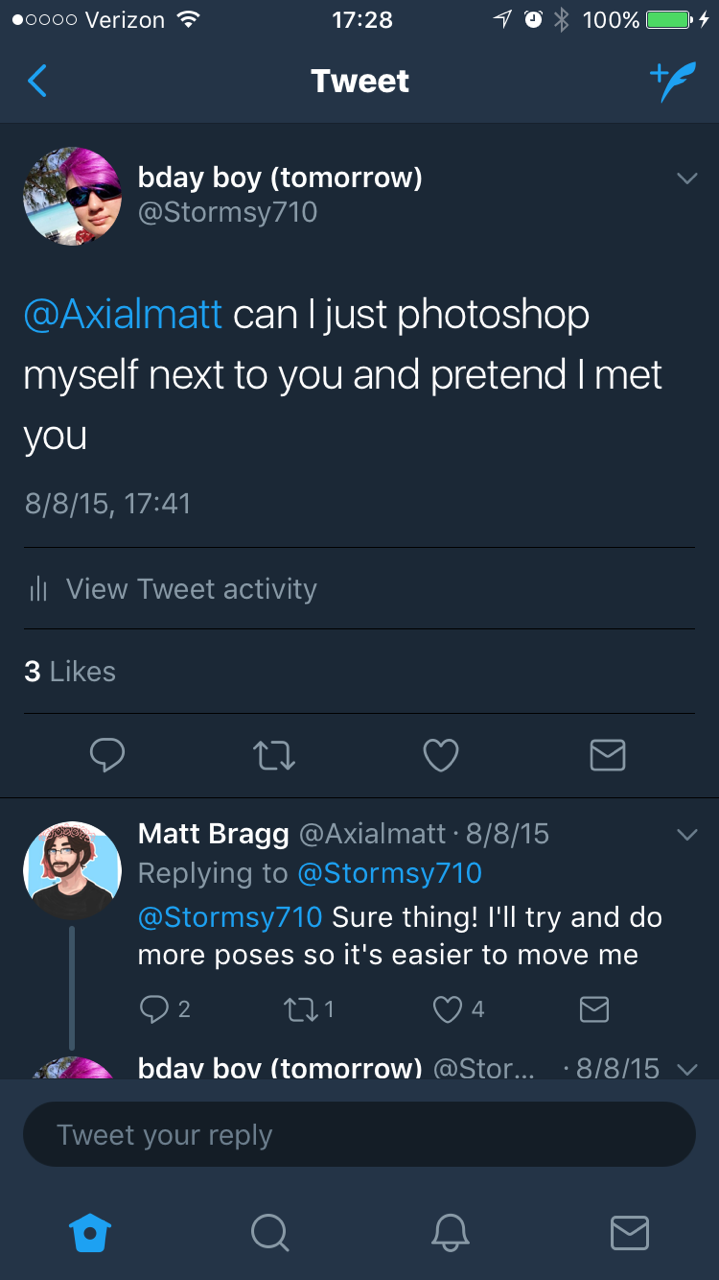Go to the Home tab
Image resolution: width=719 pixels, height=1280 pixels.
[90, 1233]
